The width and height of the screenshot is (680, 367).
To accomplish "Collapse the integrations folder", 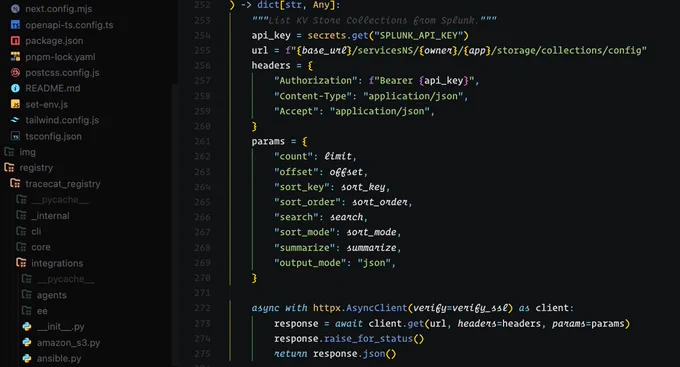I will (x=57, y=263).
